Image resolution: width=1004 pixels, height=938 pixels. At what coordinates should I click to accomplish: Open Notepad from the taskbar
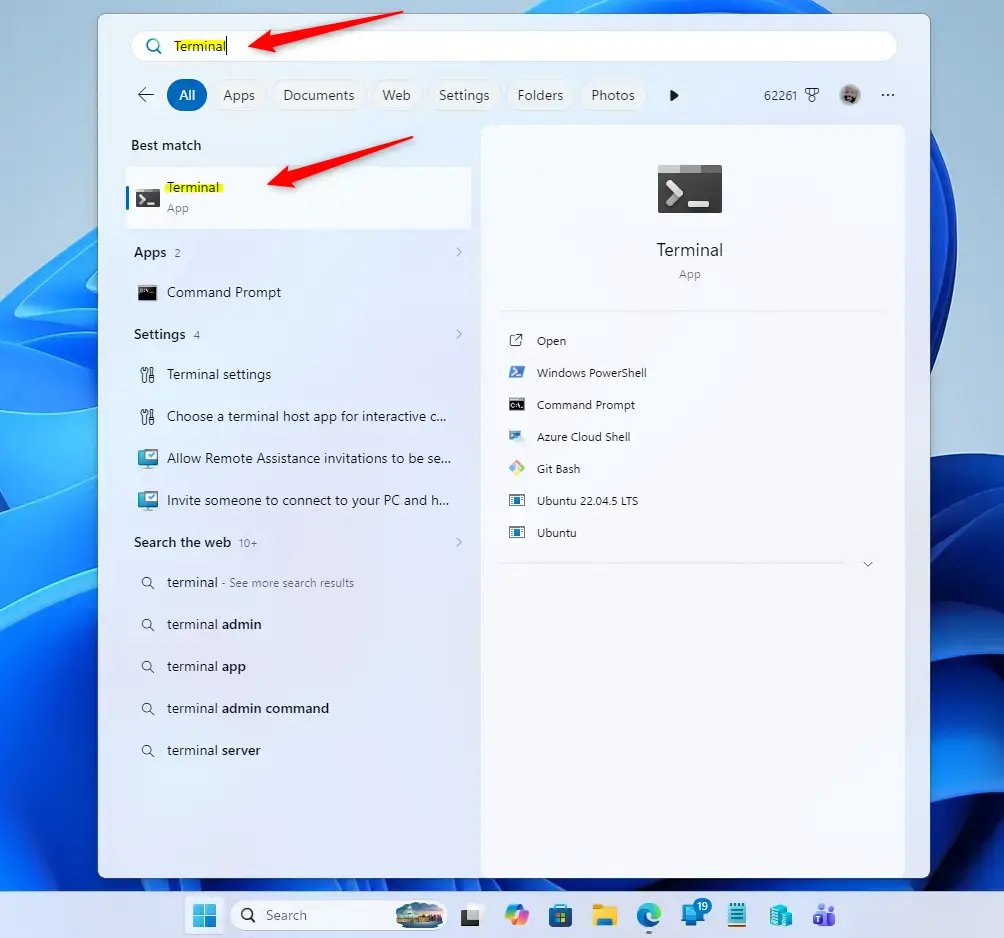click(x=737, y=916)
